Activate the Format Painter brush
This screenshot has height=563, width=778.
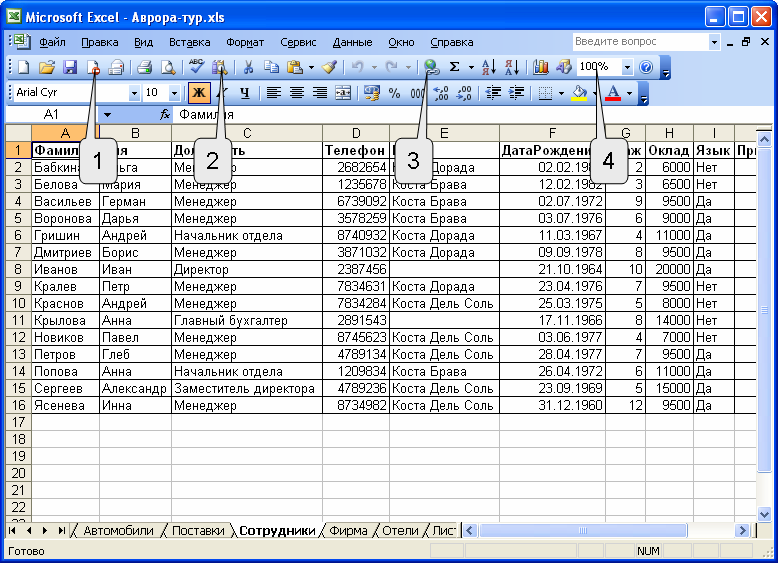(329, 67)
